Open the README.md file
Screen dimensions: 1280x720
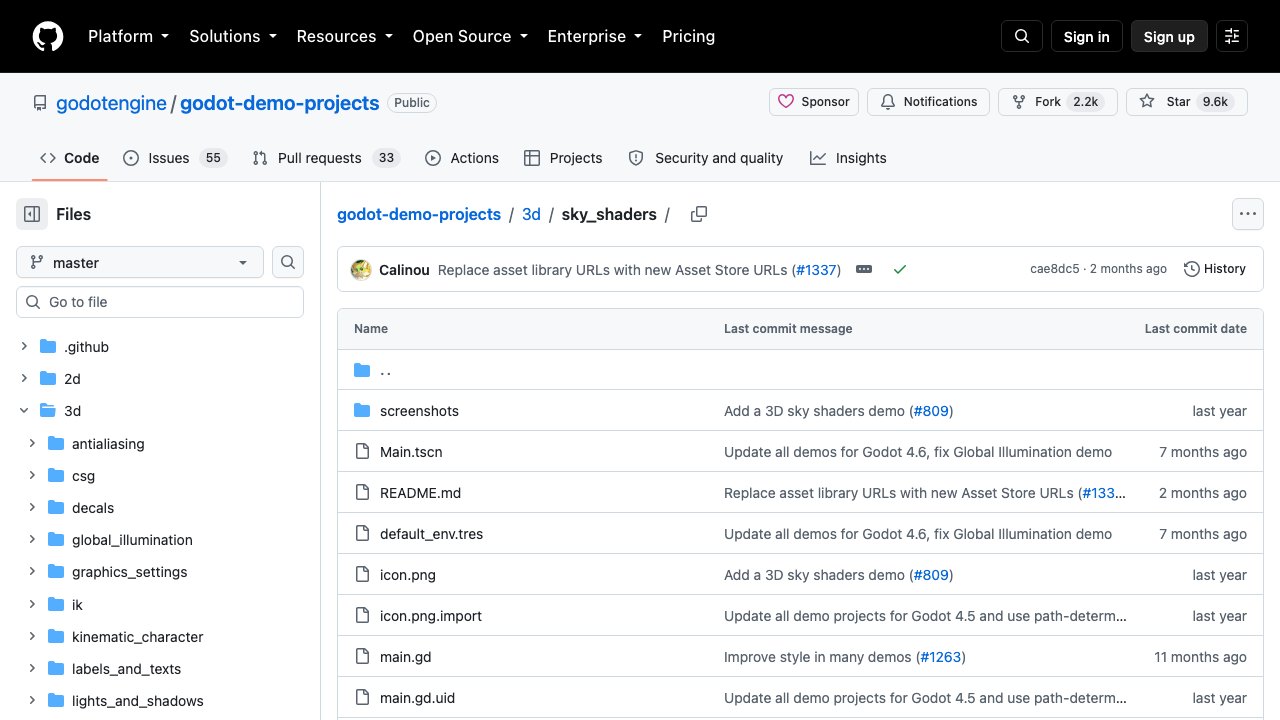[420, 493]
